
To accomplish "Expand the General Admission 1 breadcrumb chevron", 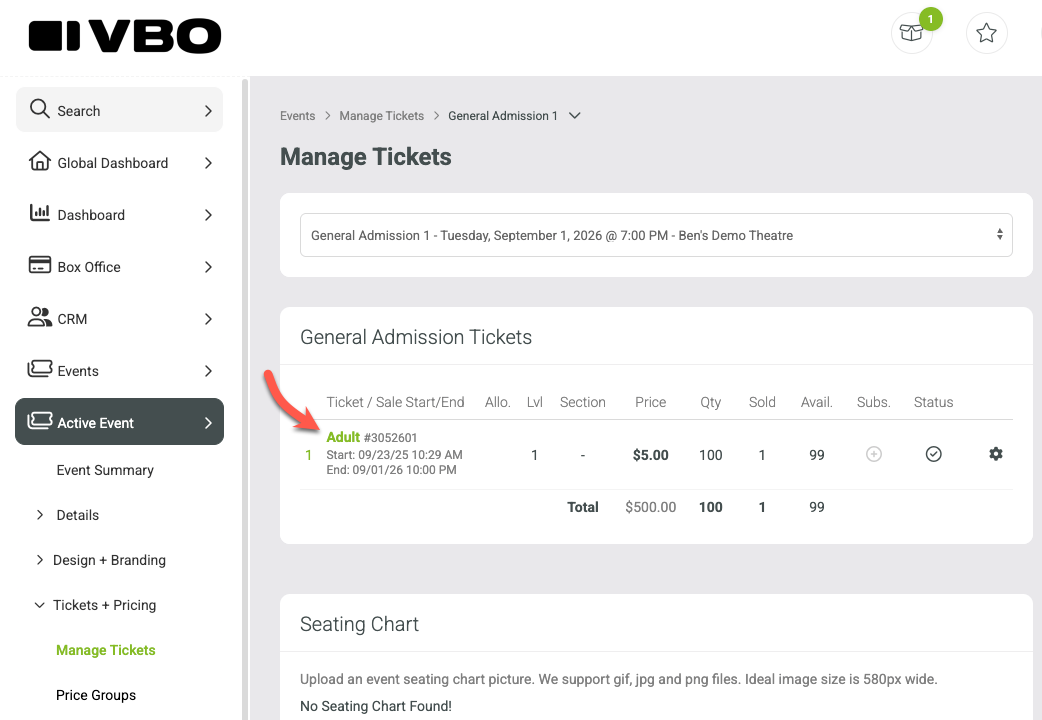I will [575, 116].
